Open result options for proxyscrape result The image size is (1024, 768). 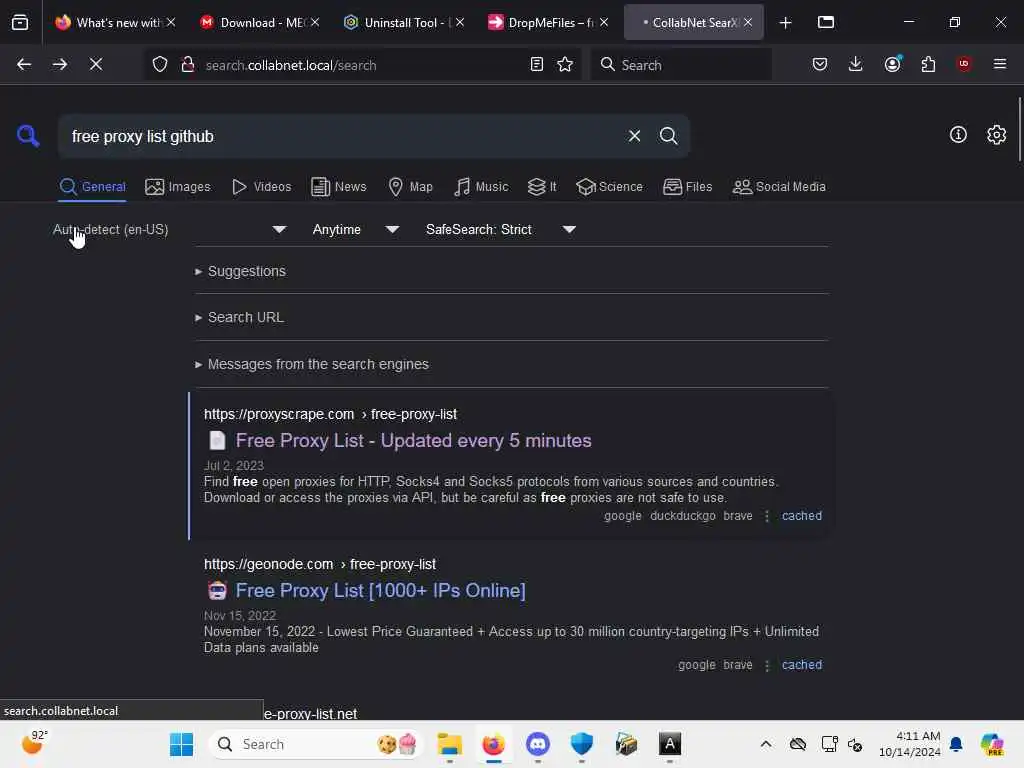click(767, 516)
